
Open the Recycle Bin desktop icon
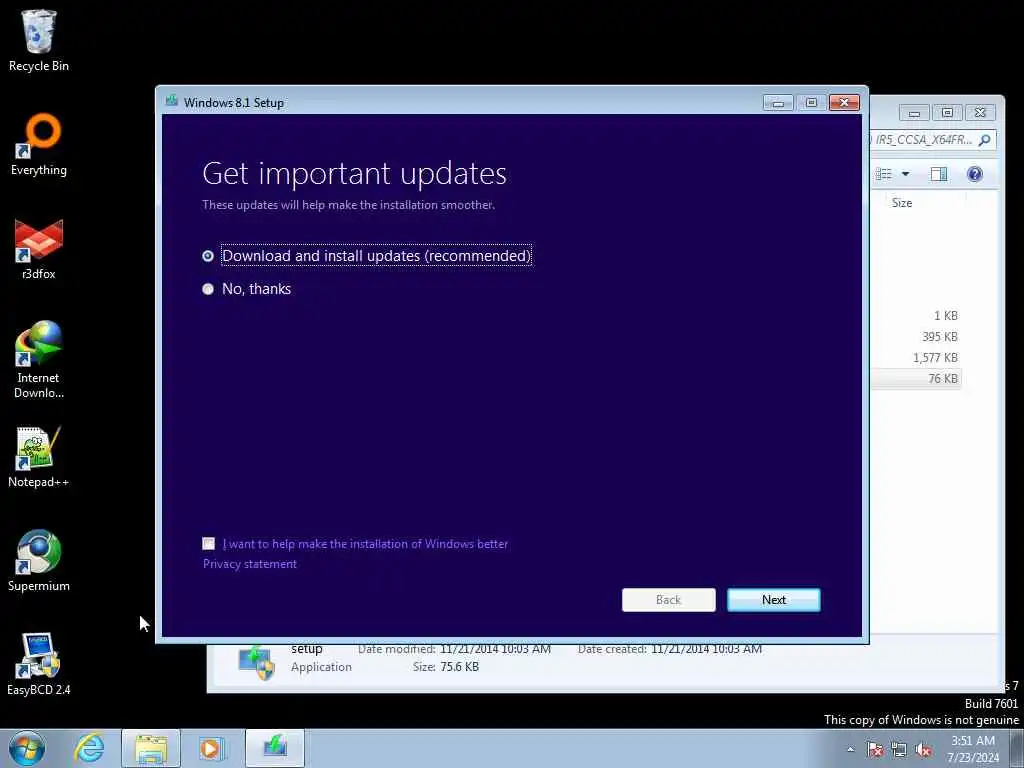39,40
